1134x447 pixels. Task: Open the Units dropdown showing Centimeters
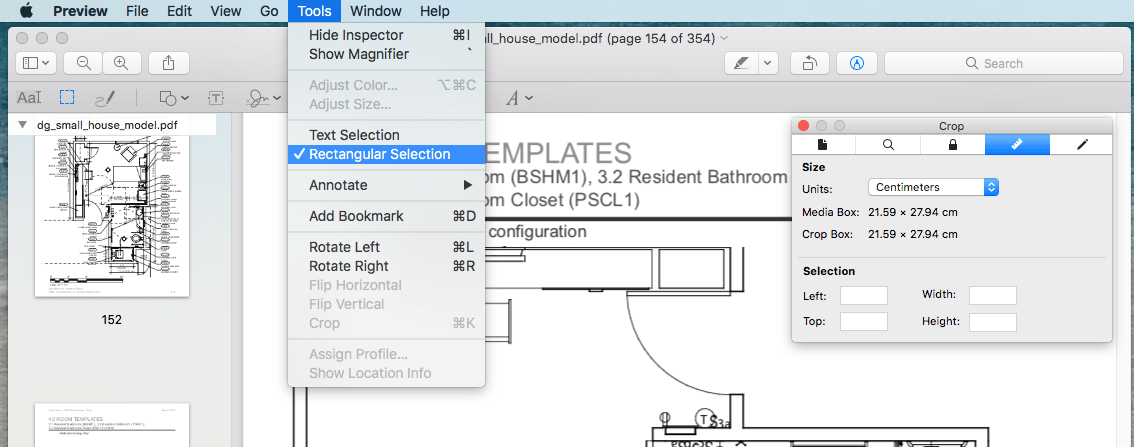[x=932, y=187]
